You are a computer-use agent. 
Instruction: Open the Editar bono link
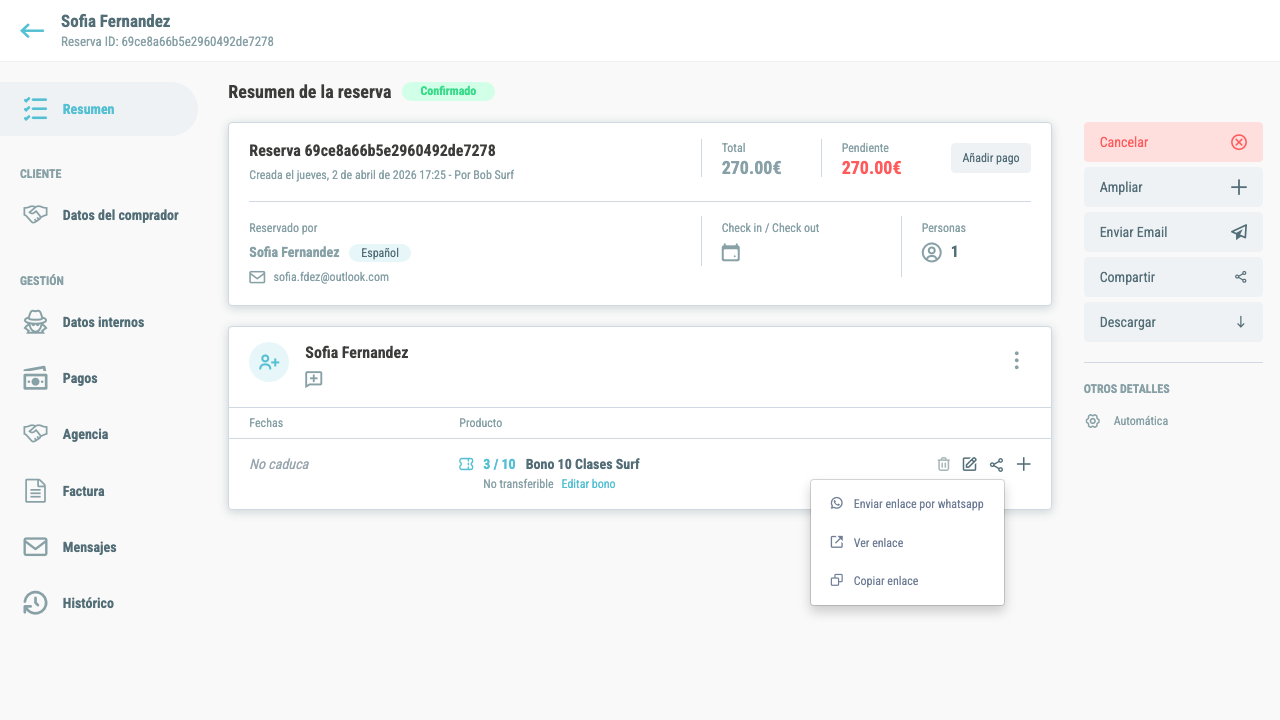coord(588,484)
